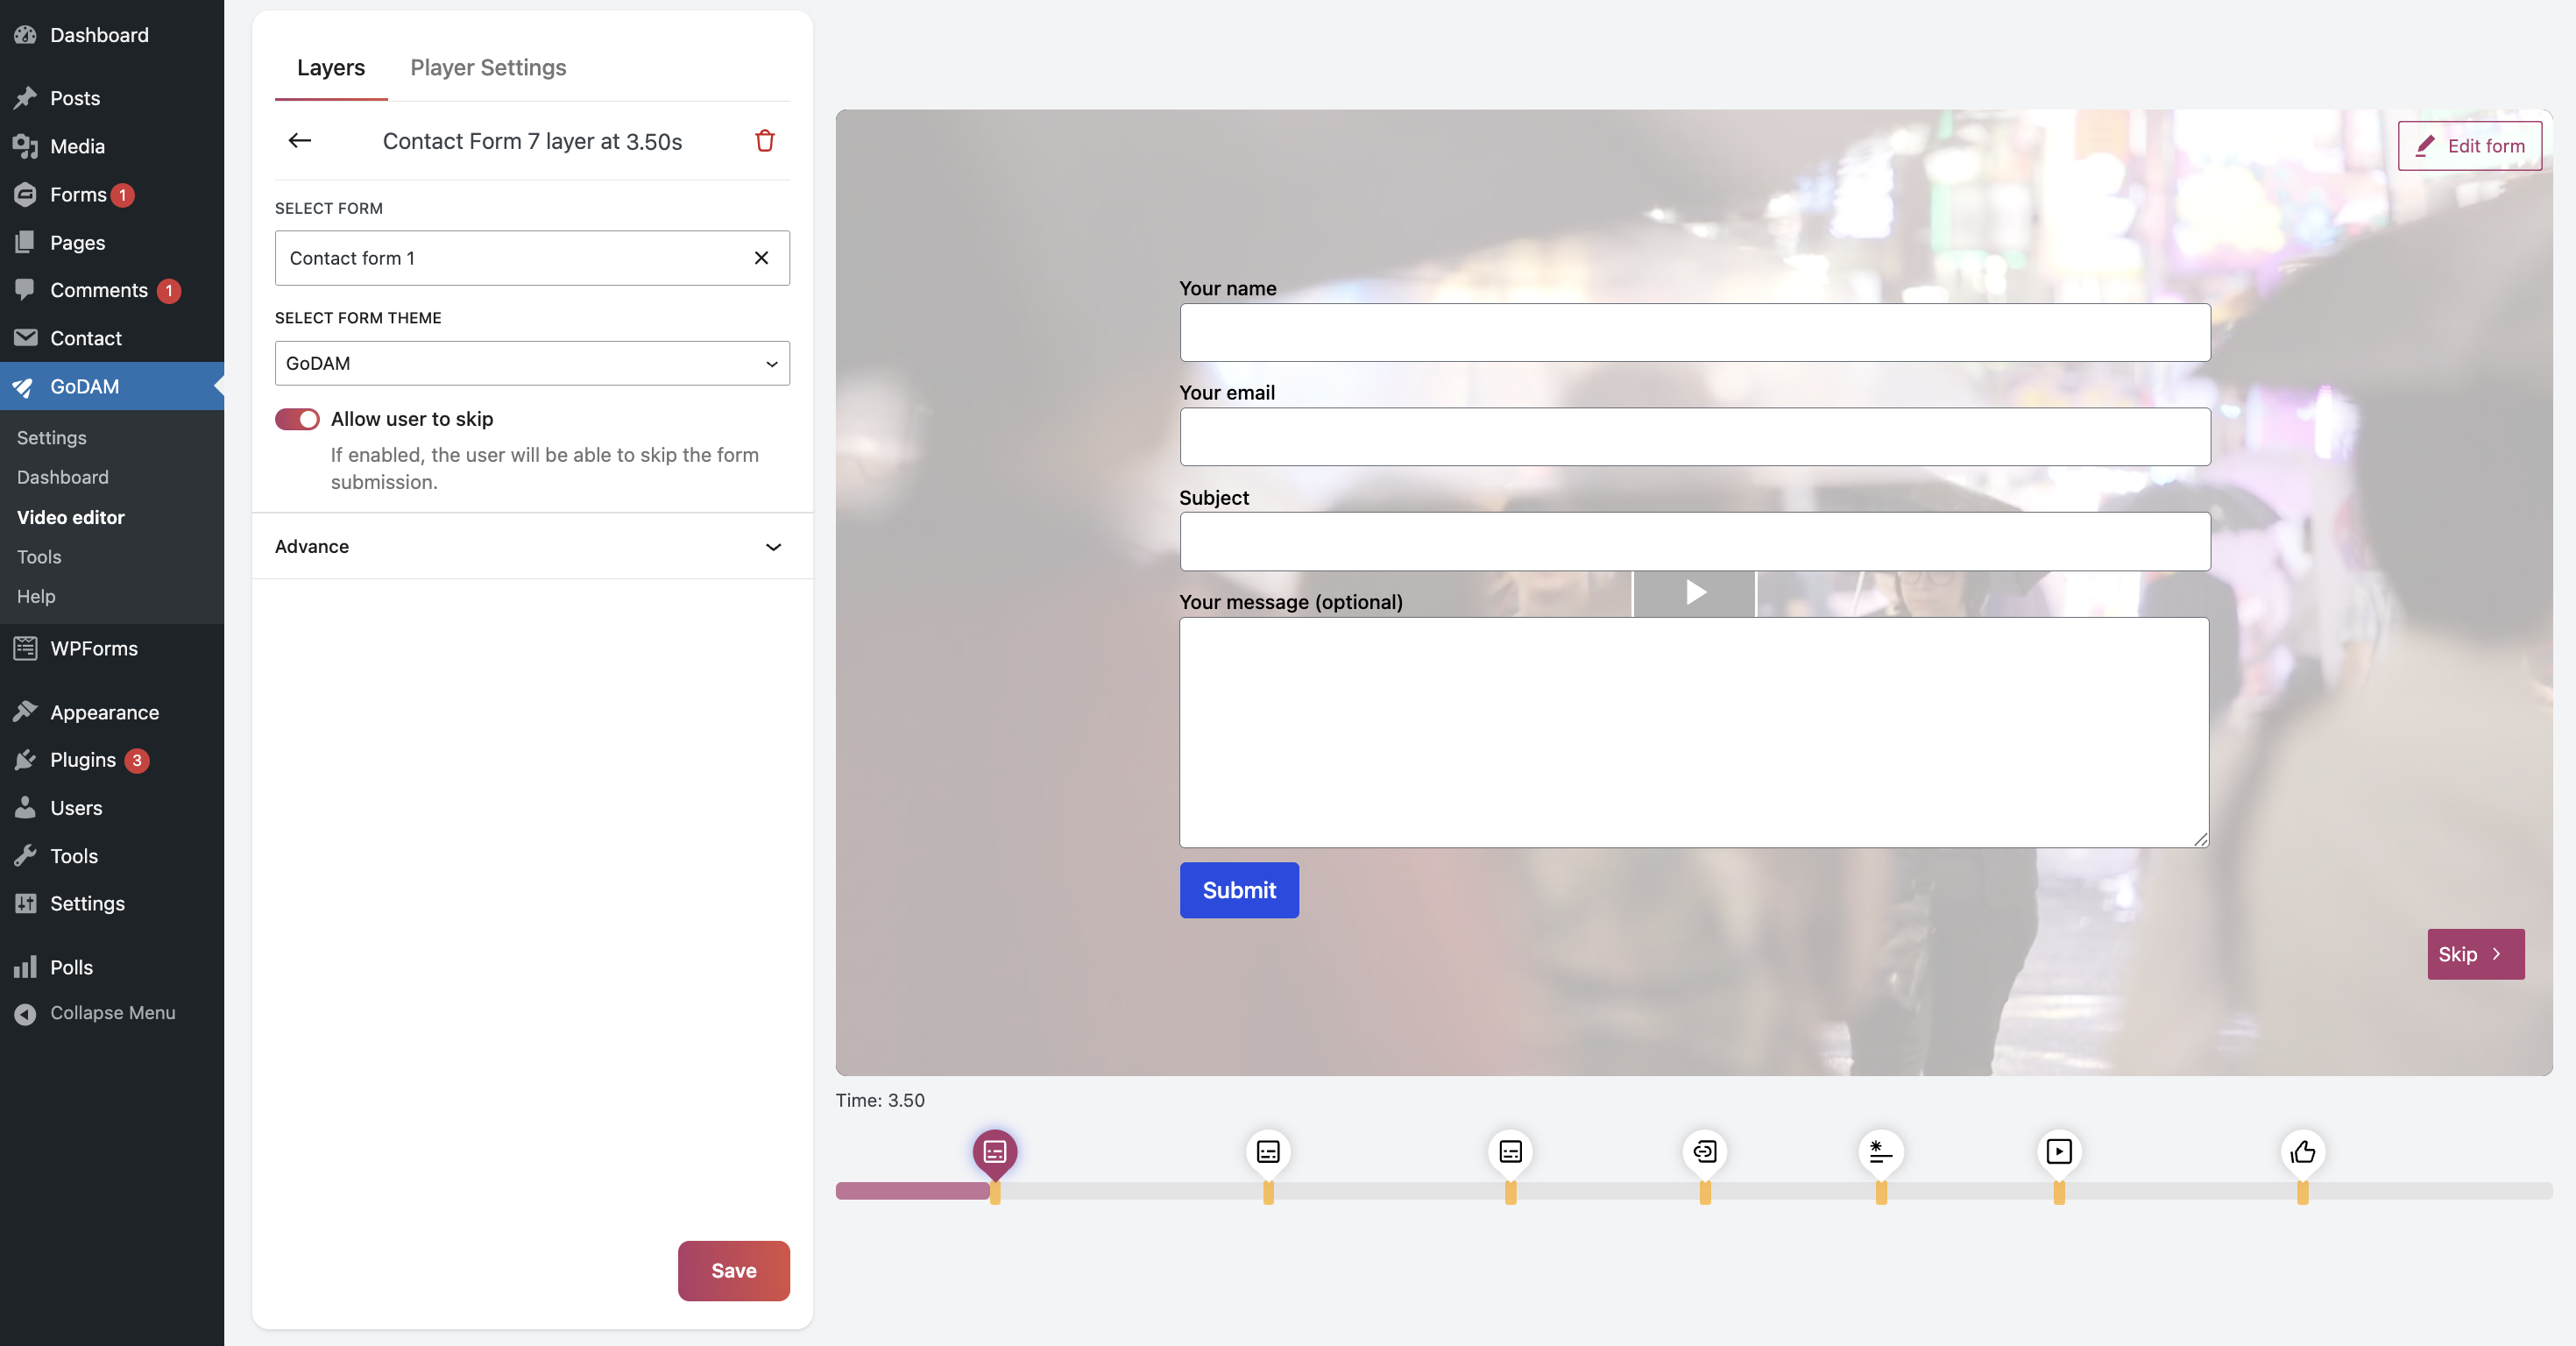Click the Plugins label in the sidebar
The height and width of the screenshot is (1346, 2576).
point(83,760)
